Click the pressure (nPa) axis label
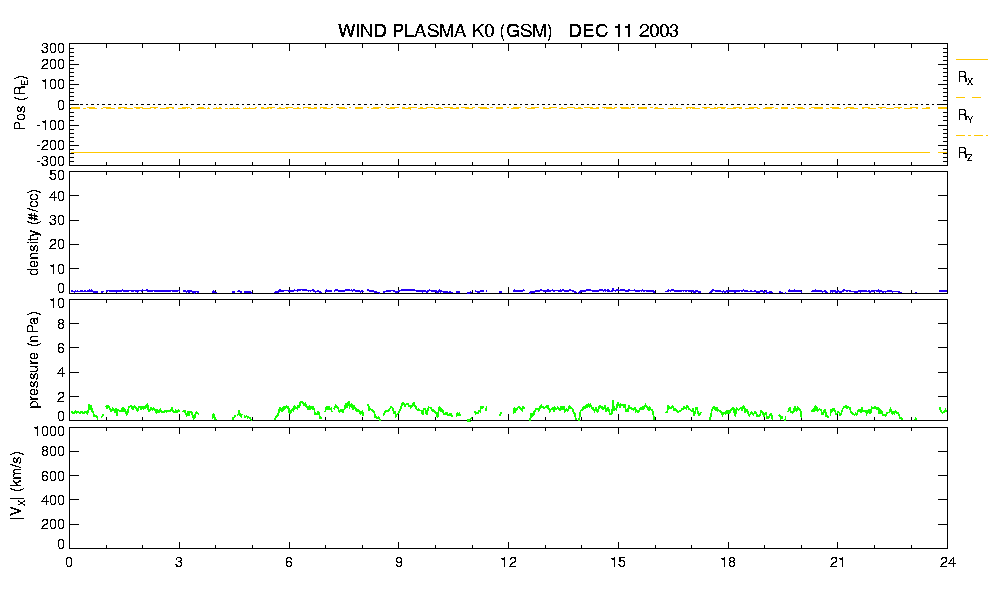This screenshot has width=993, height=600. pos(34,360)
